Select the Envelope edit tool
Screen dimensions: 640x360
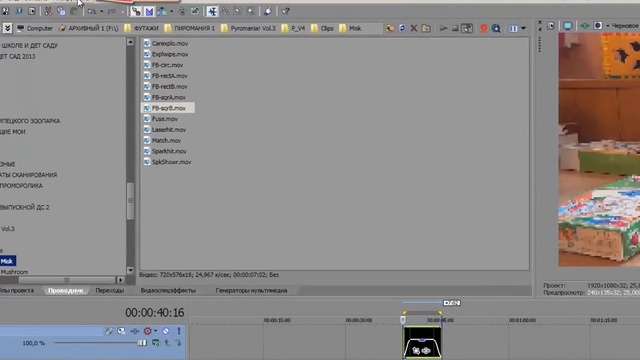[225, 11]
